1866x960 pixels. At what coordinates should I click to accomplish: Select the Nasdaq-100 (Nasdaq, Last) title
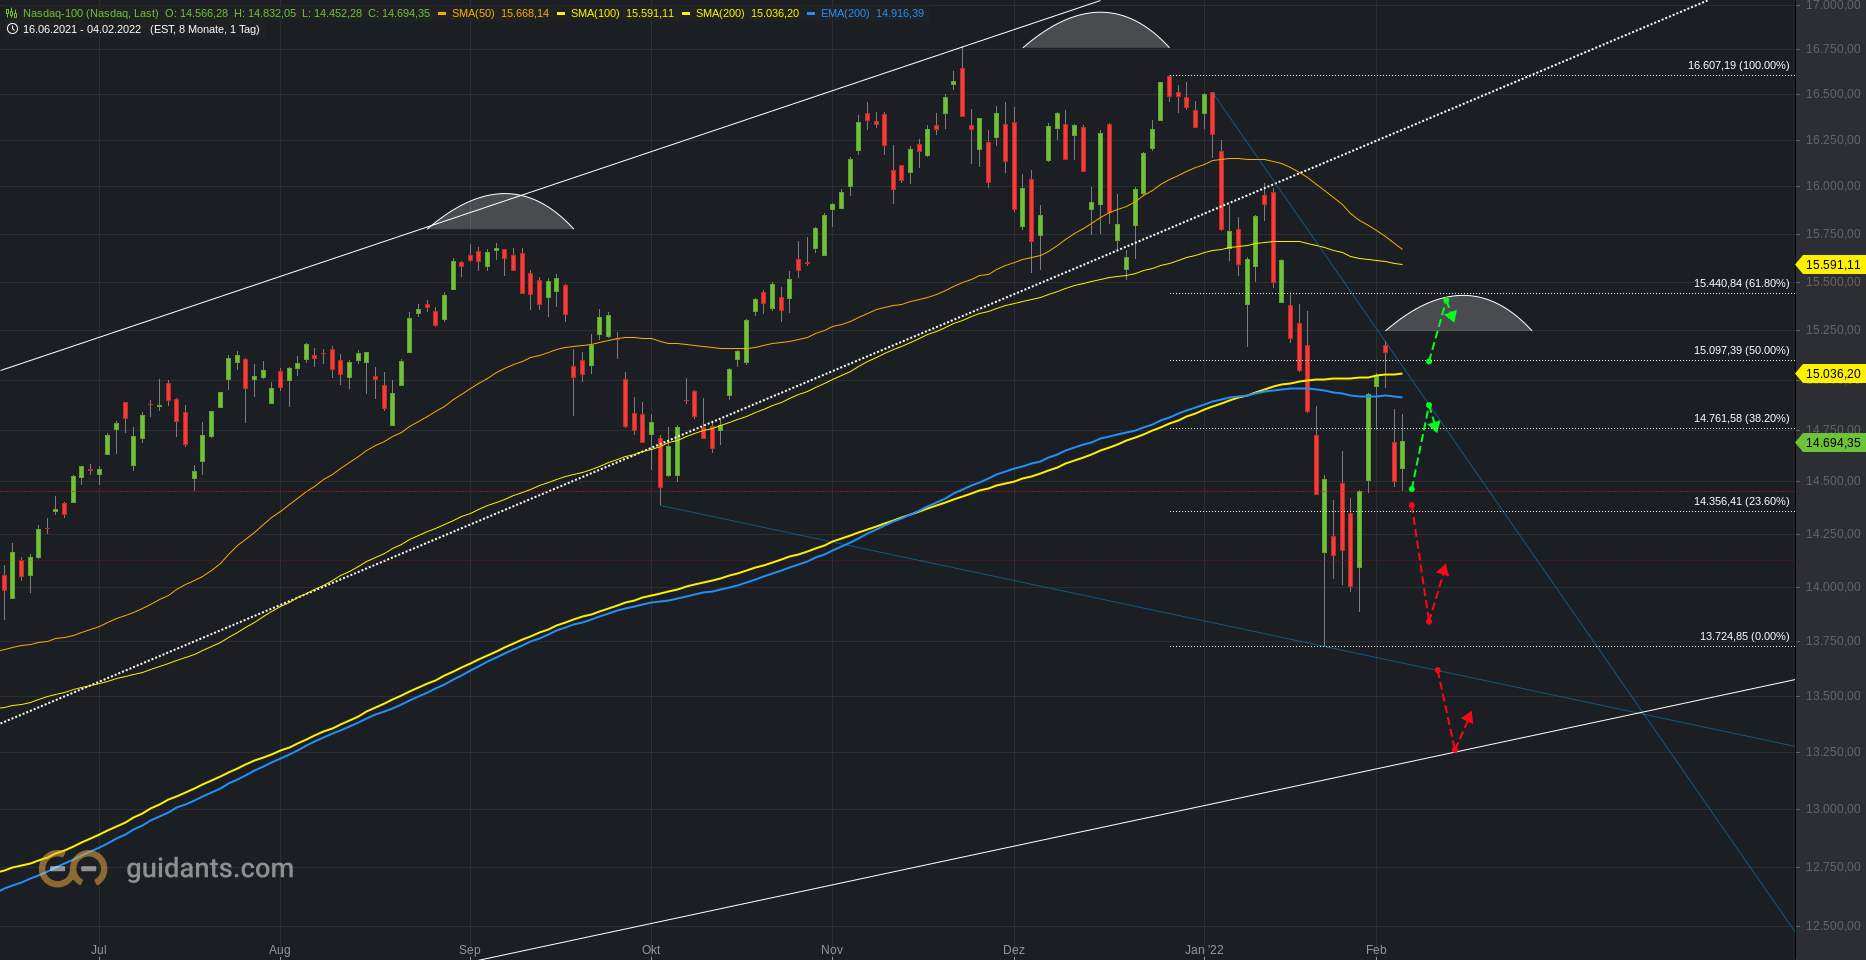[x=91, y=13]
